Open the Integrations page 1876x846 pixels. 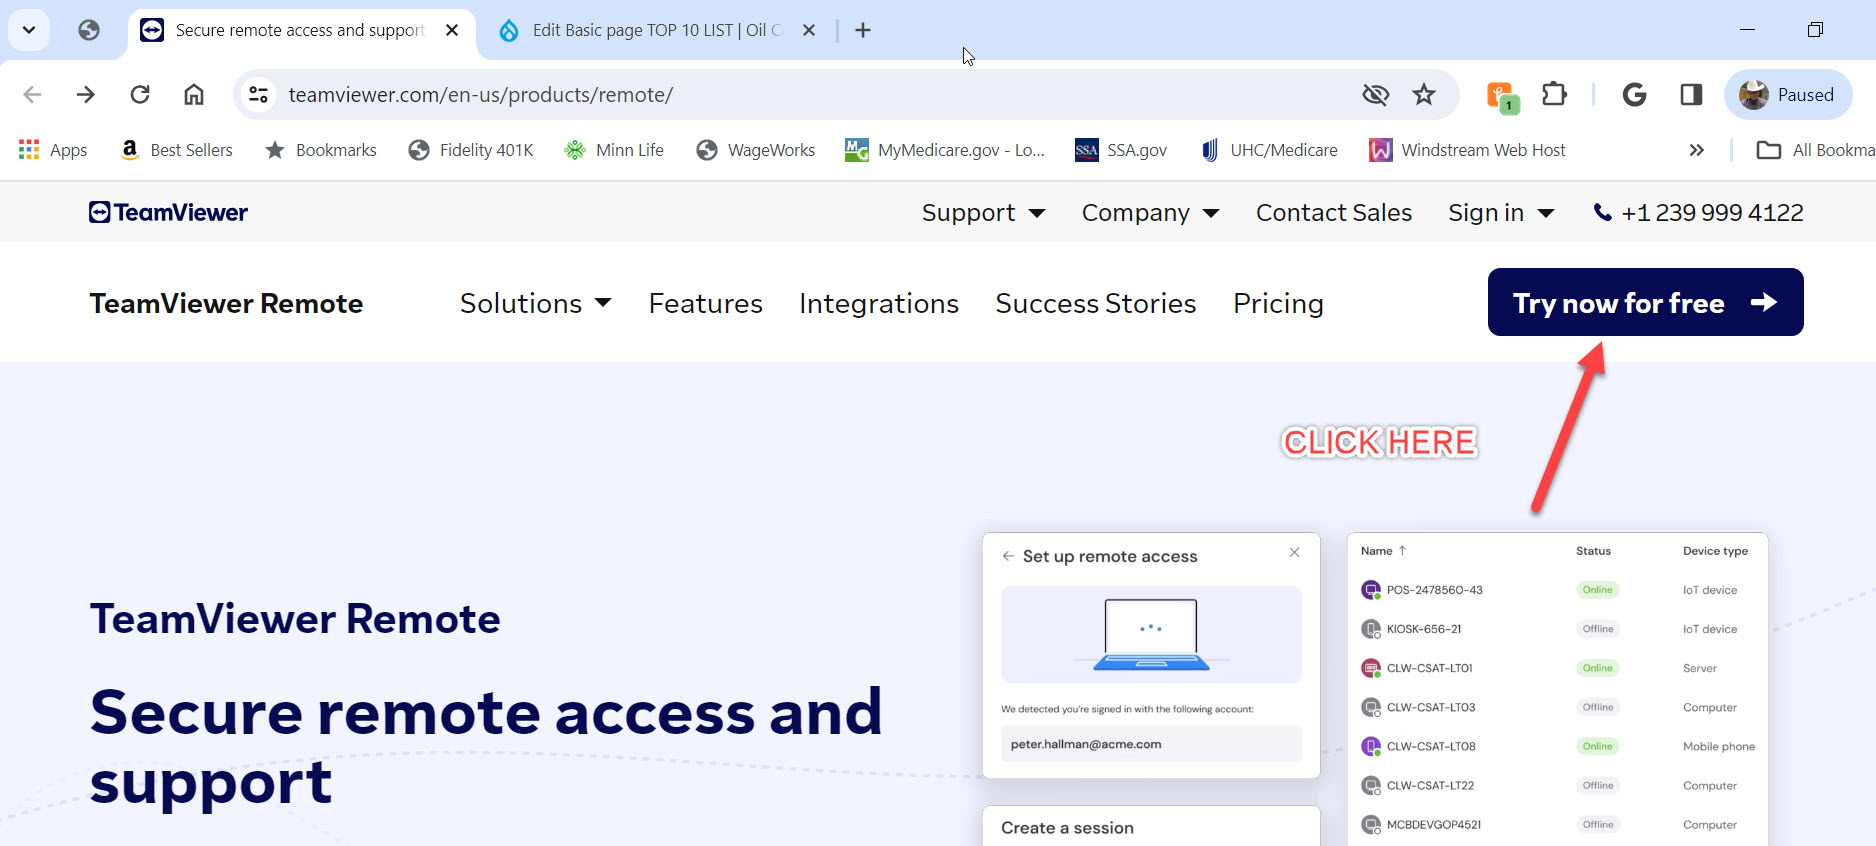[x=879, y=303]
